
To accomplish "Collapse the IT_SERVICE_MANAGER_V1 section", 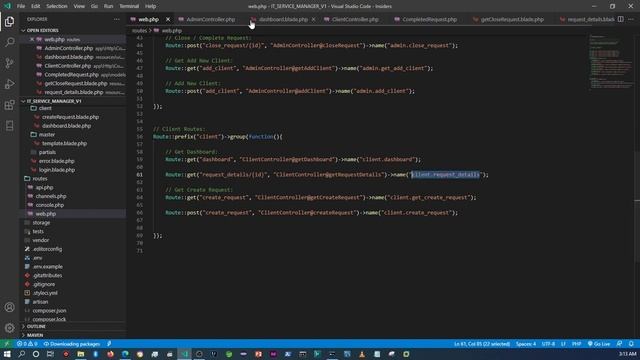I will click(54, 101).
